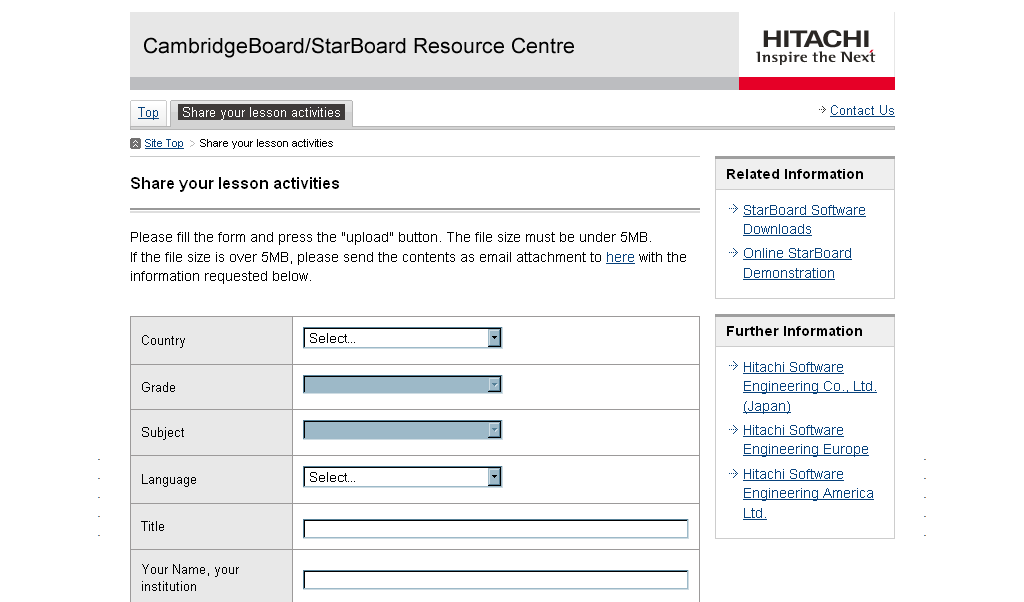
Task: Focus the Your Name, your institution field
Action: click(x=496, y=580)
